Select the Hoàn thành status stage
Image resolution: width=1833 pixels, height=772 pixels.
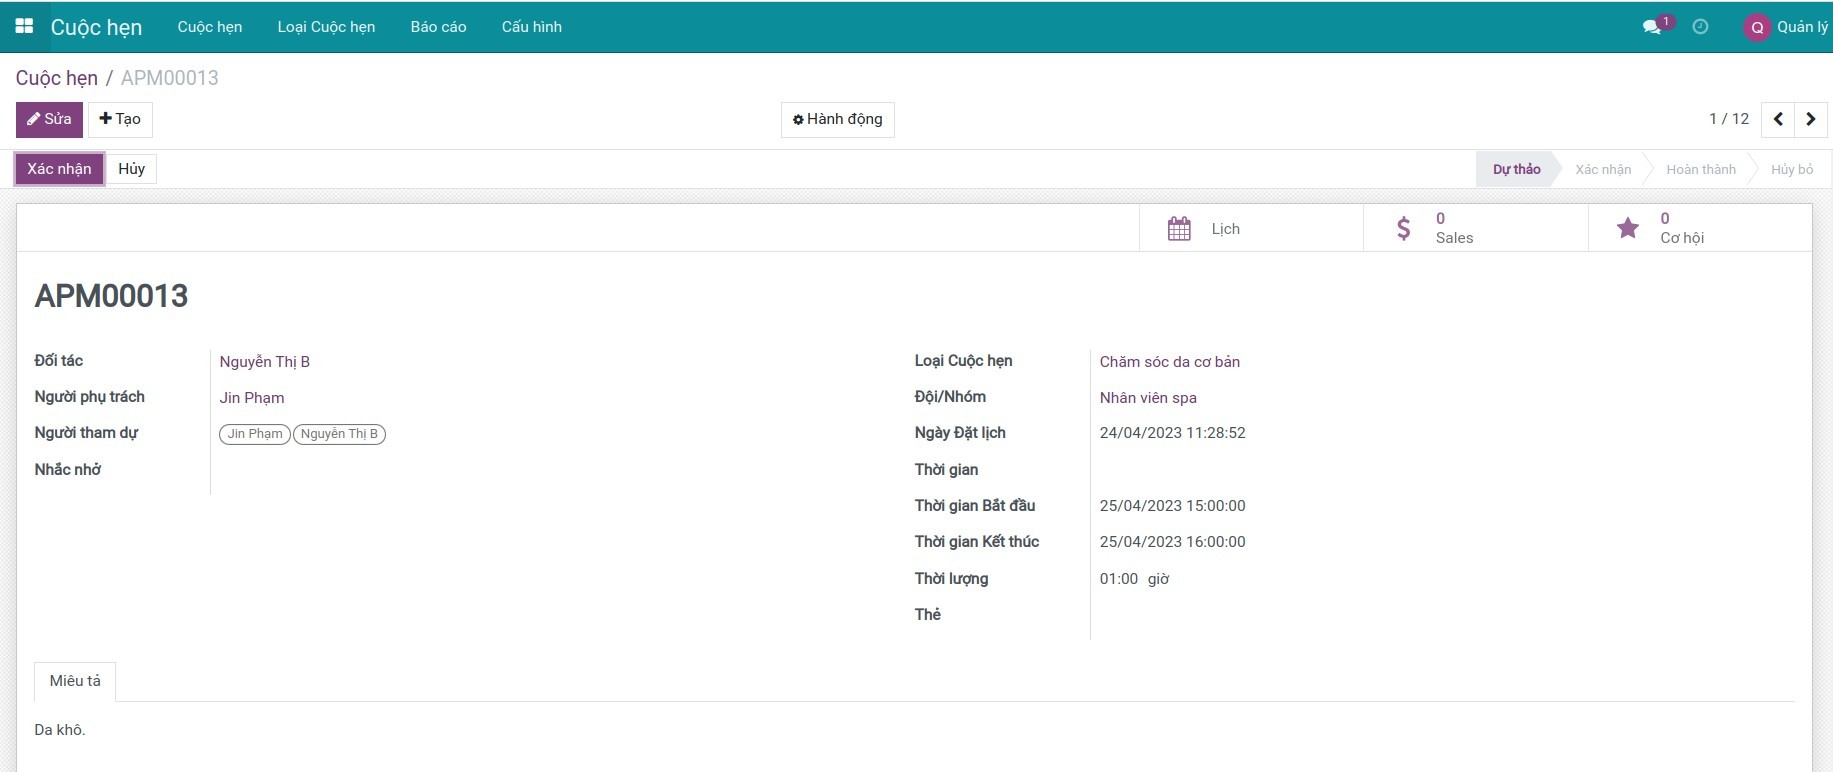1700,170
